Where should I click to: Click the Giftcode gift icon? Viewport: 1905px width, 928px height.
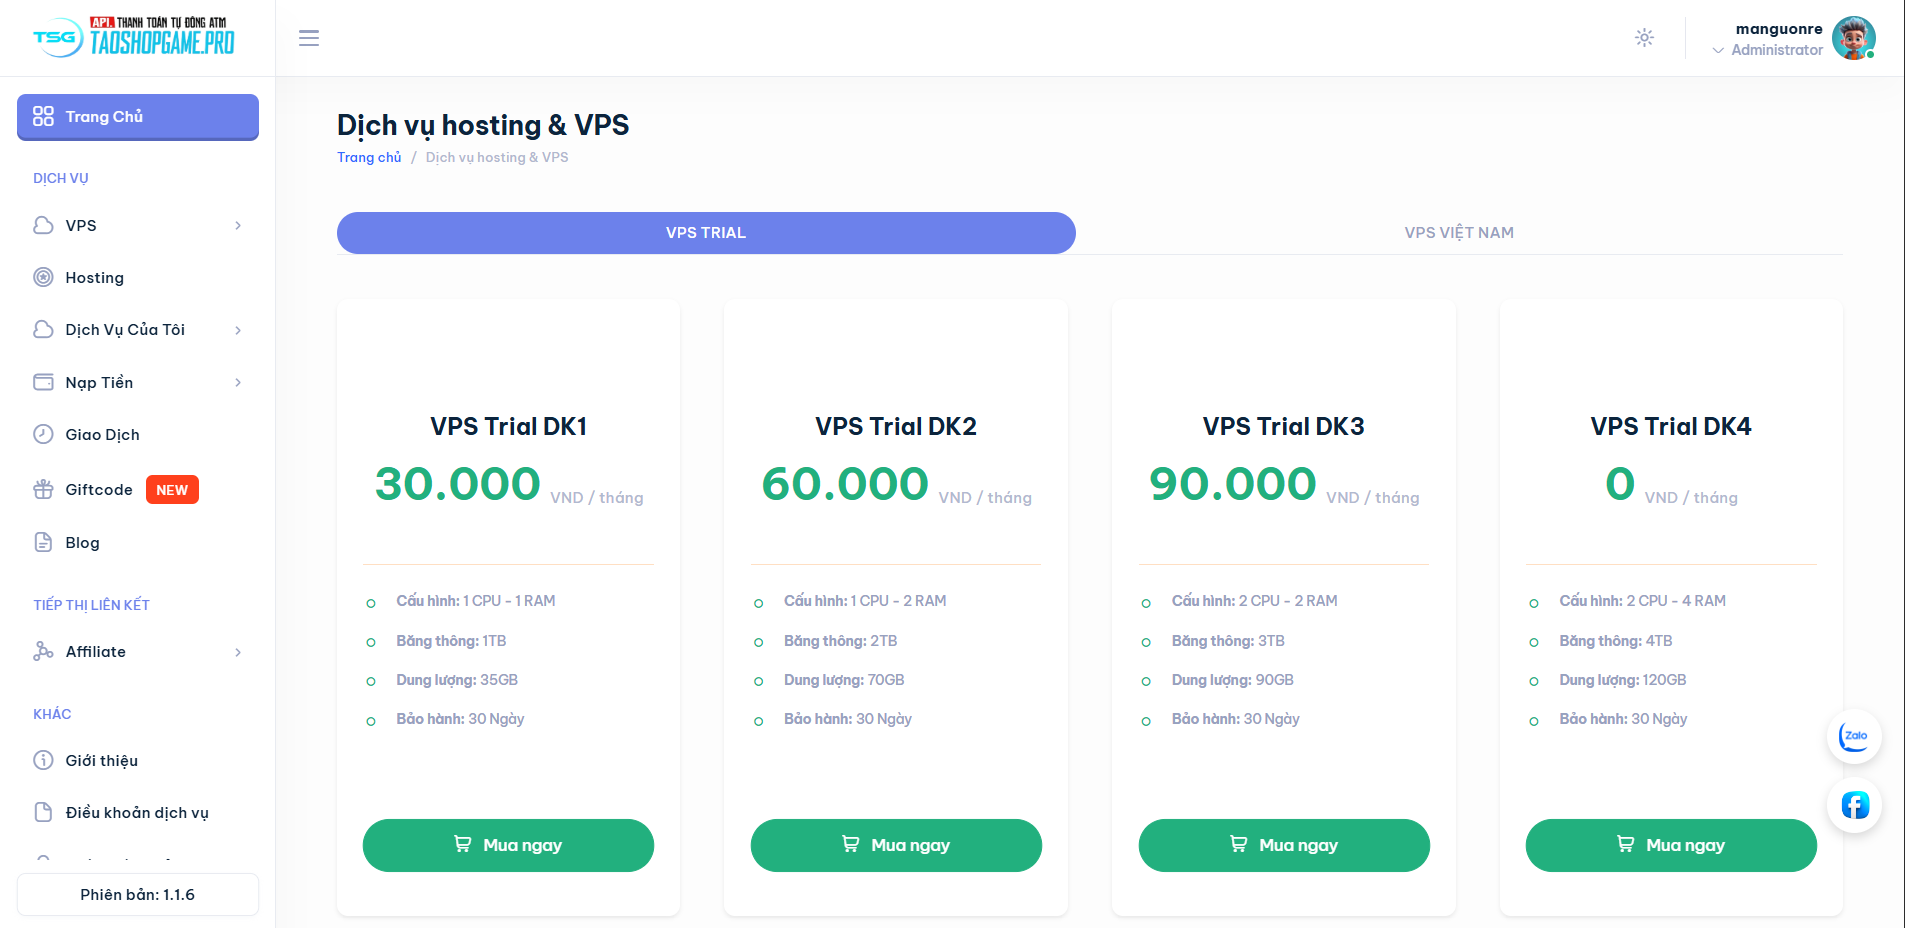pos(43,490)
